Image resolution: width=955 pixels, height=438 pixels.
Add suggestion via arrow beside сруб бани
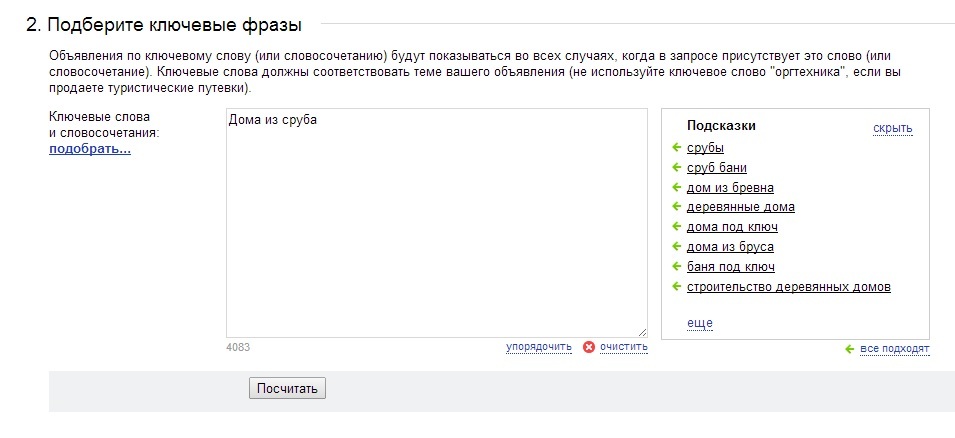point(675,168)
